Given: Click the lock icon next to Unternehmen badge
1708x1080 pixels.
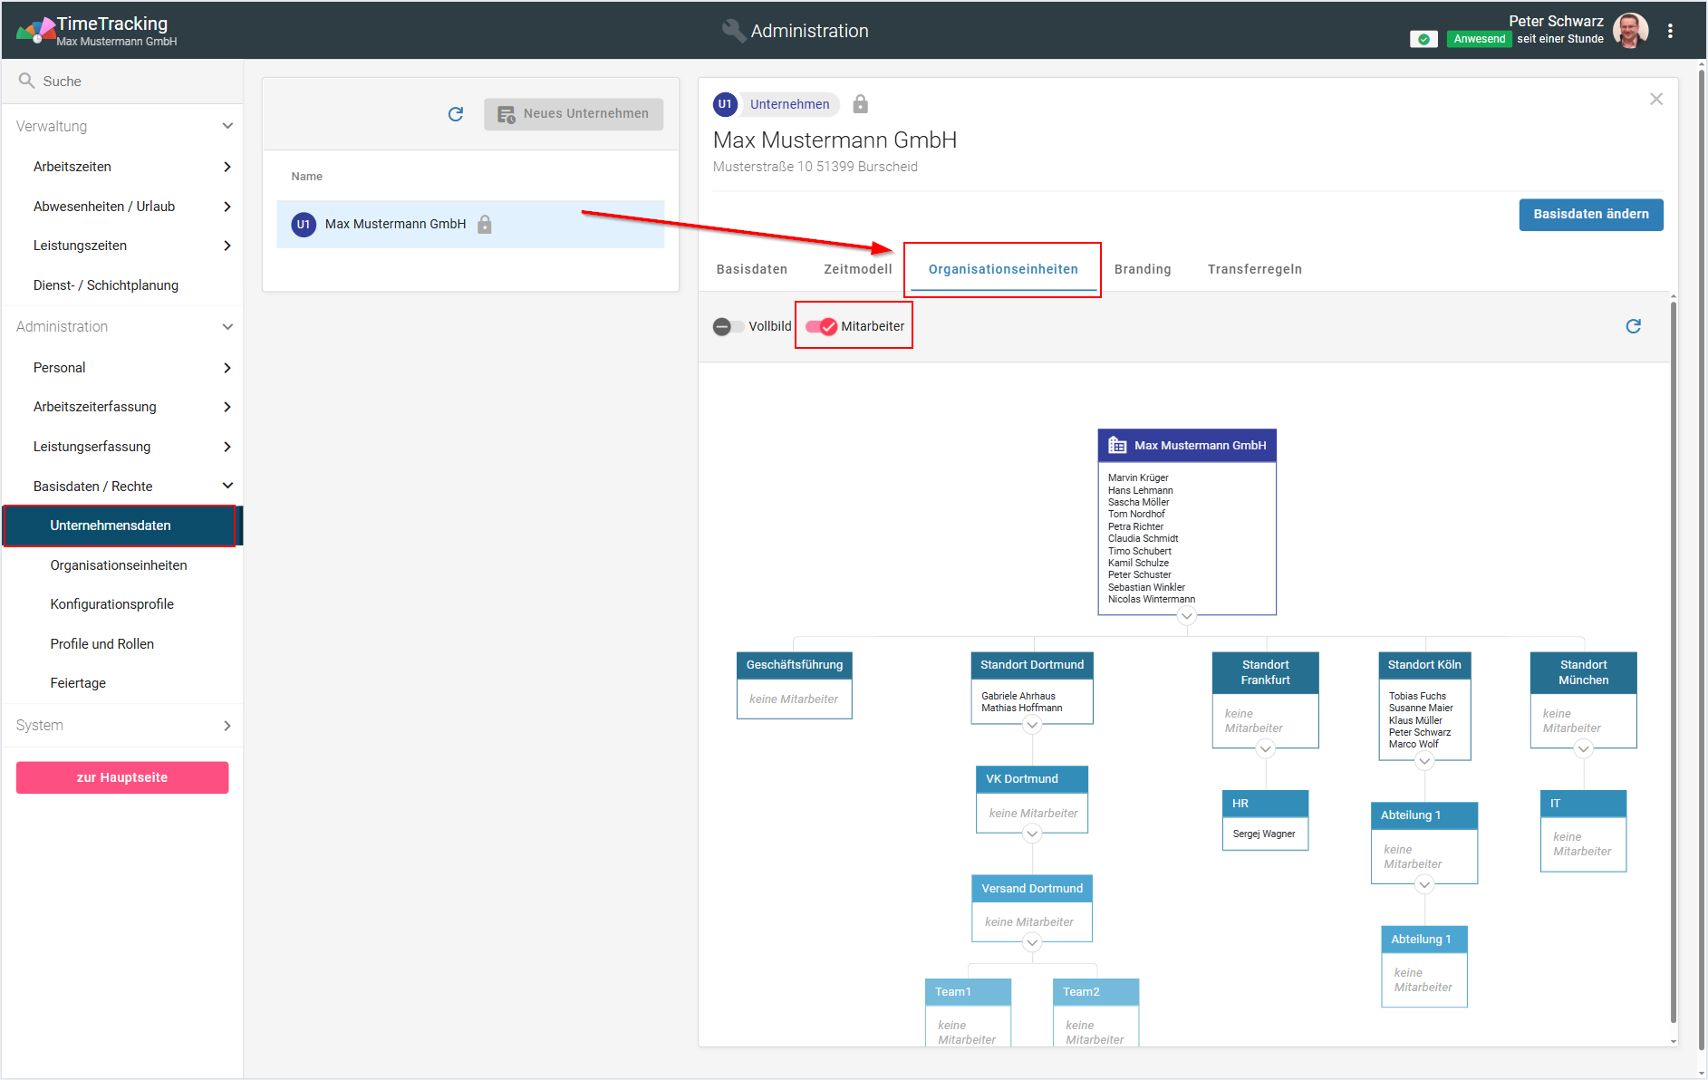Looking at the screenshot, I should coord(860,104).
